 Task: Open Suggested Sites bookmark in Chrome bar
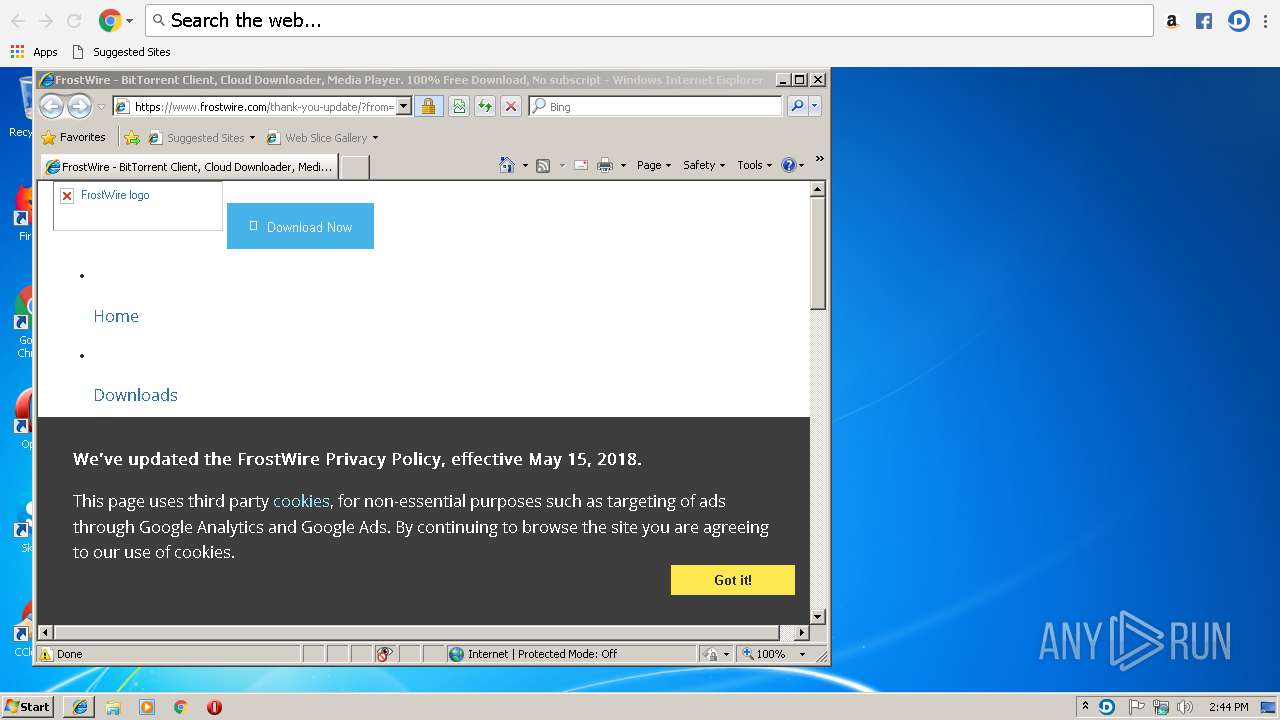tap(121, 52)
